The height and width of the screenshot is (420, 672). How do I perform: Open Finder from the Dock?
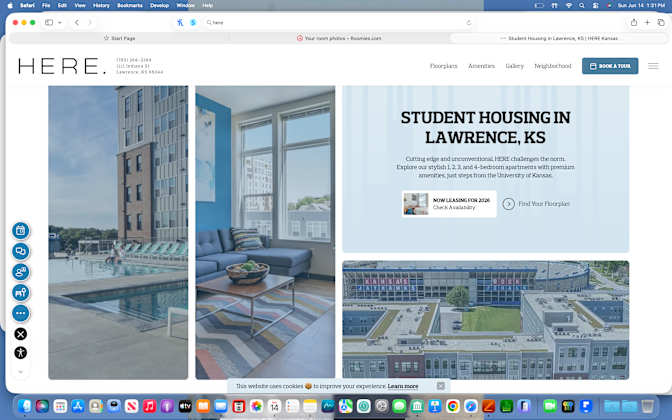(x=25, y=406)
